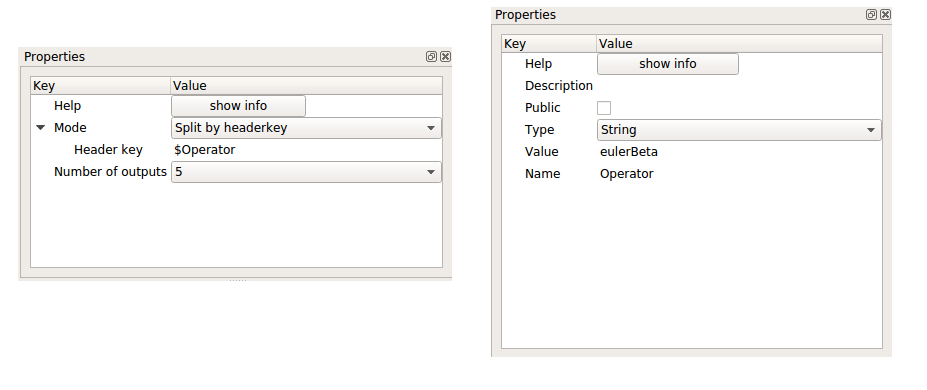927x390 pixels.
Task: Select the Description row label
Action: (559, 86)
